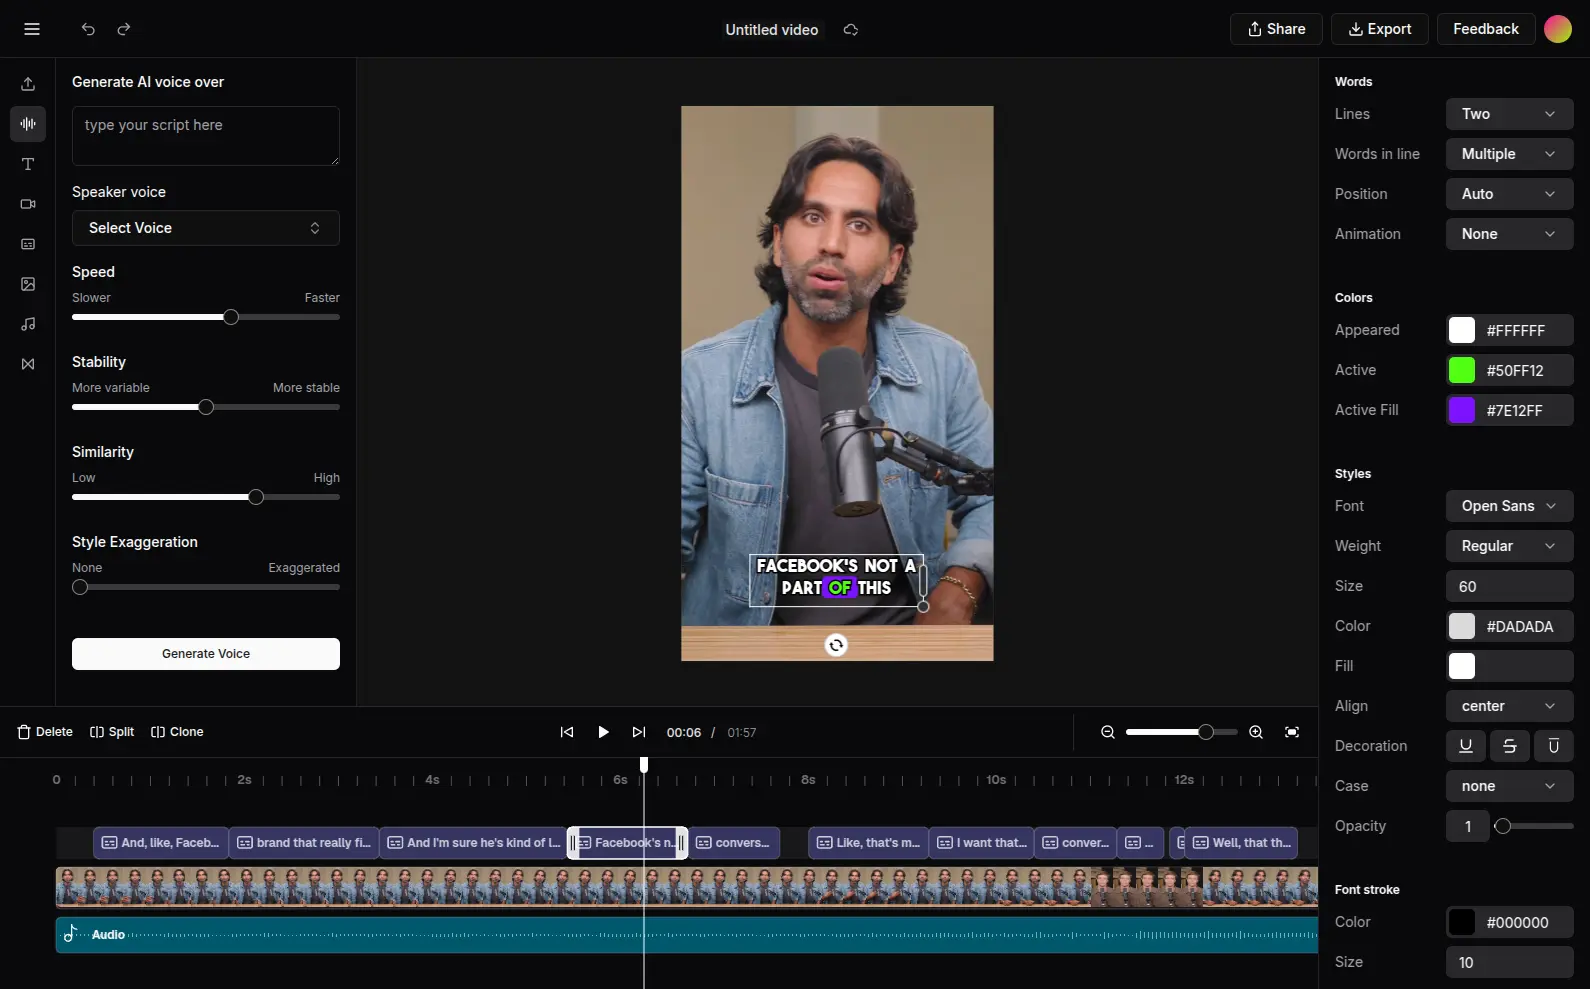Click the undo arrow icon

[x=88, y=29]
